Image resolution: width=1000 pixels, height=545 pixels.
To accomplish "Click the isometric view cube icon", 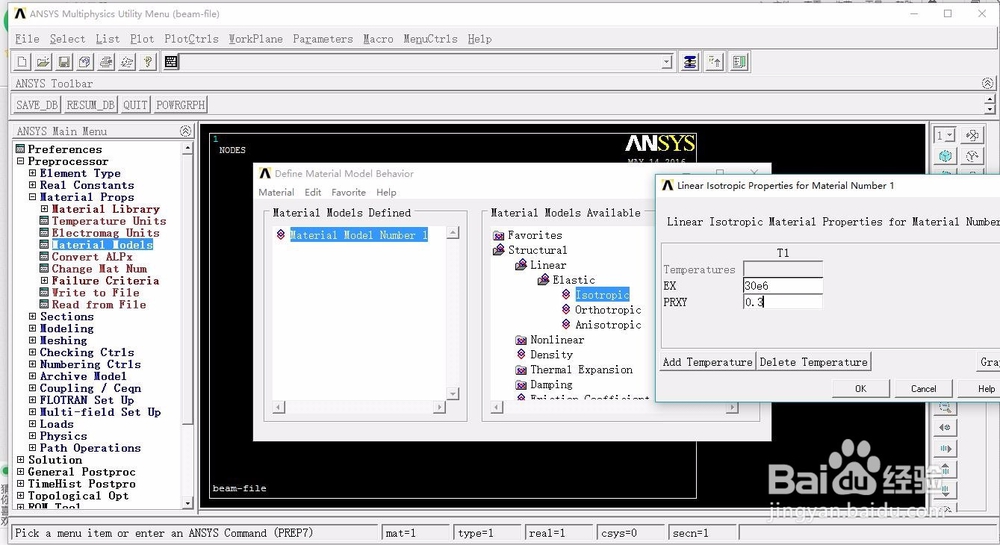I will (945, 156).
